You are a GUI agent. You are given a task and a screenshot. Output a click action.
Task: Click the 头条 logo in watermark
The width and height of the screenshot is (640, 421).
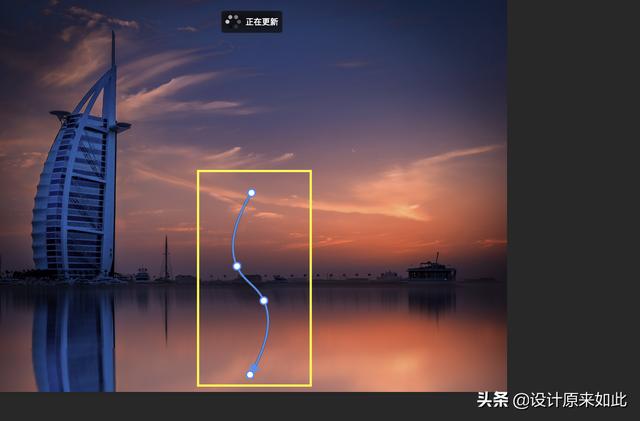(x=493, y=400)
